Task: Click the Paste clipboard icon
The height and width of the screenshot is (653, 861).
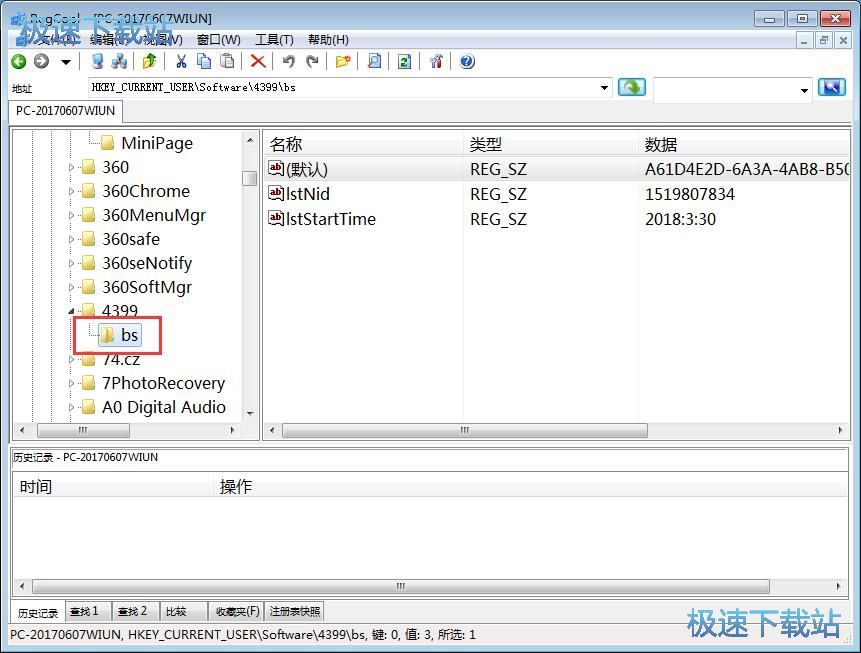Action: (x=228, y=62)
